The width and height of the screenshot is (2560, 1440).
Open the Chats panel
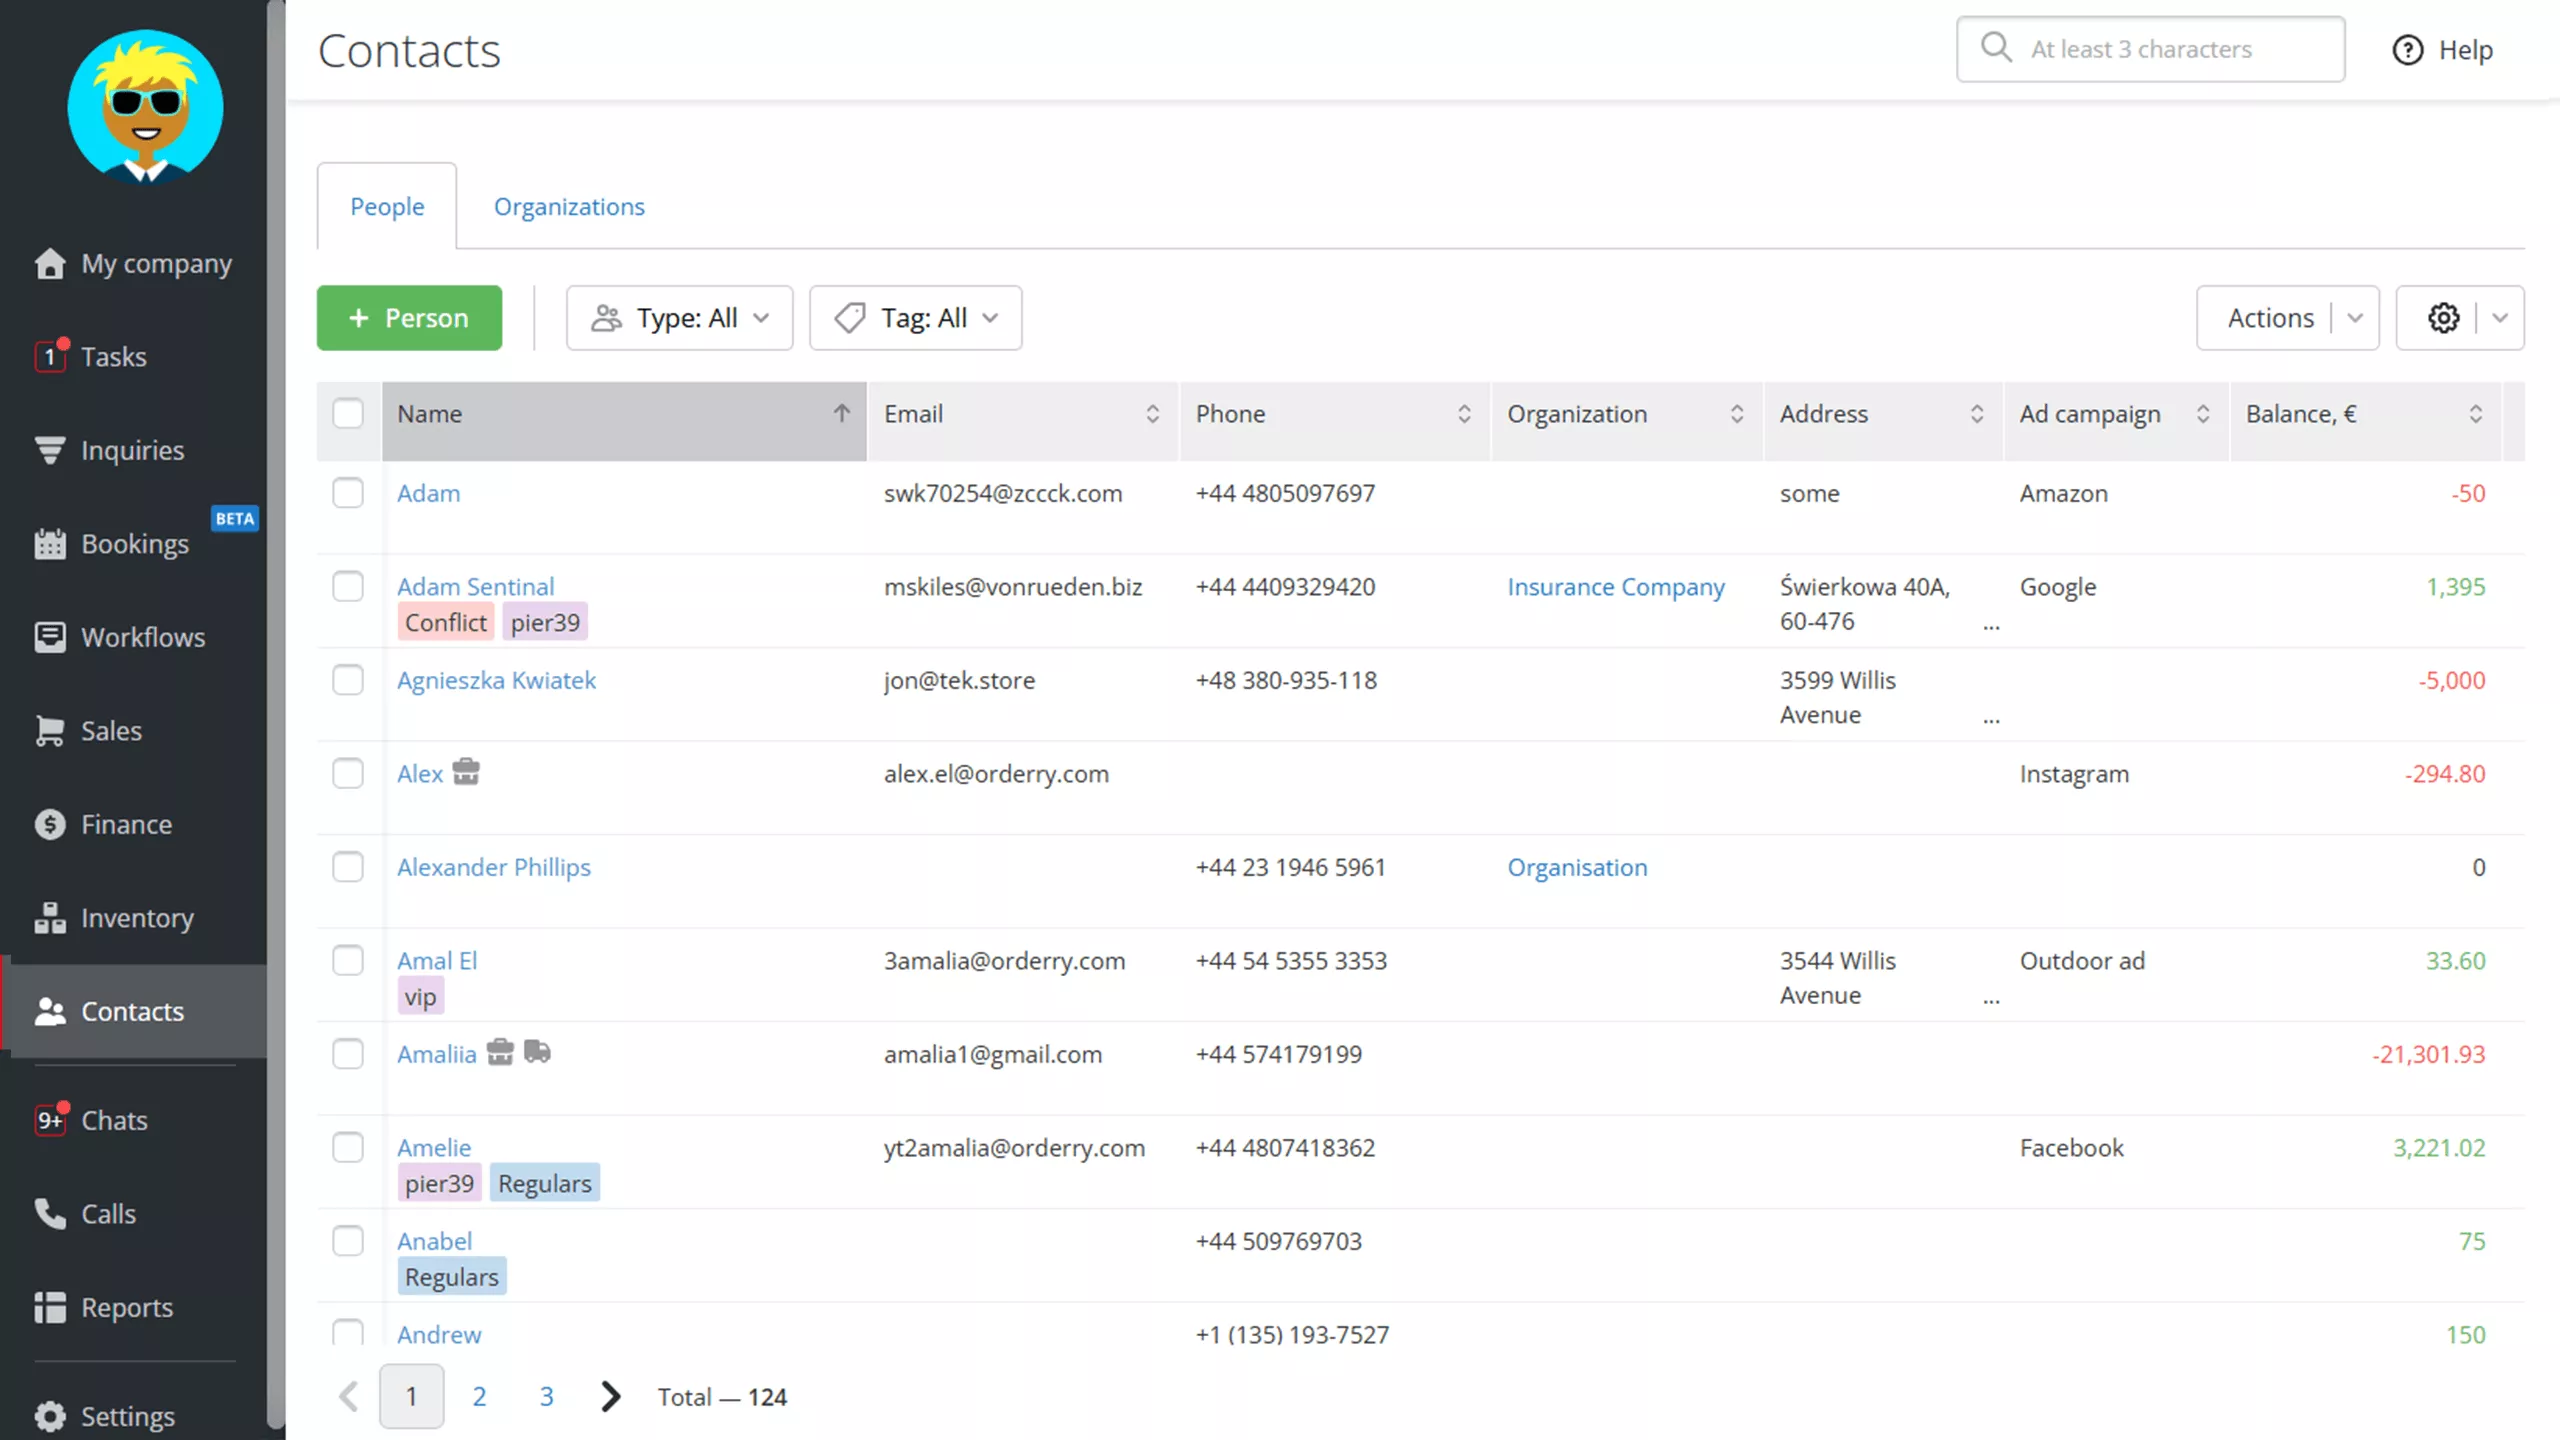[x=113, y=1120]
